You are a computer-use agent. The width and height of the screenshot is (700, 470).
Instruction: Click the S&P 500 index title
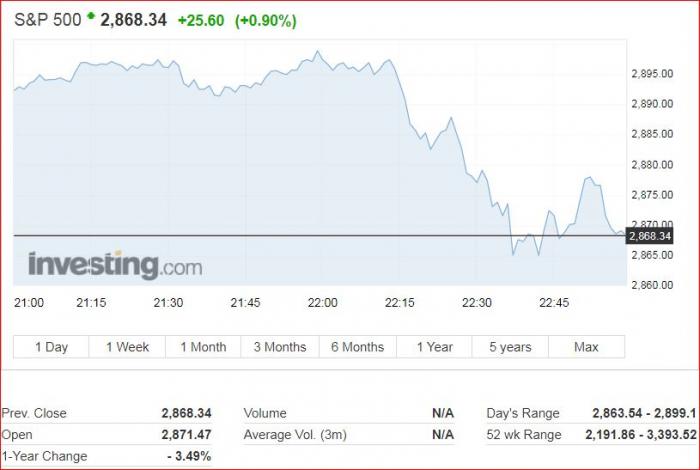47,20
